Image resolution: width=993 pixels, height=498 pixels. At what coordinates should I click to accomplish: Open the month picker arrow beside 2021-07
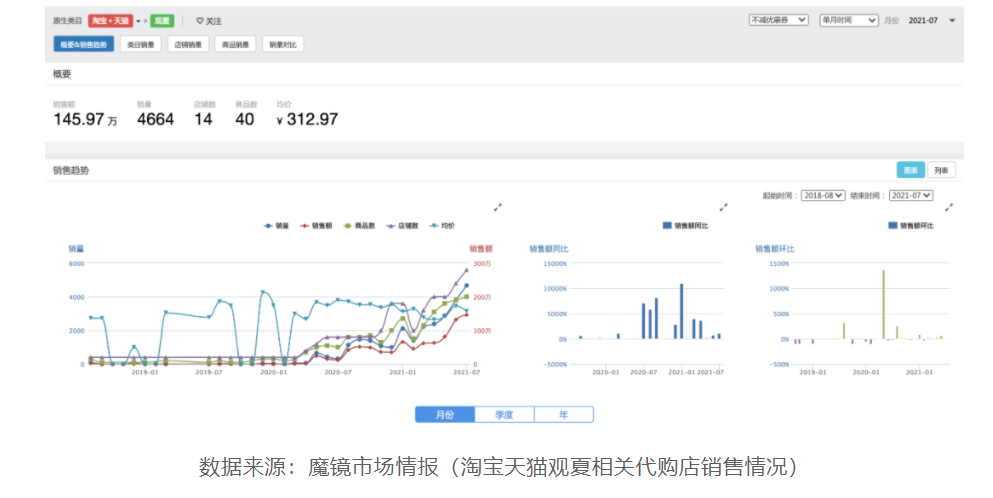[952, 20]
